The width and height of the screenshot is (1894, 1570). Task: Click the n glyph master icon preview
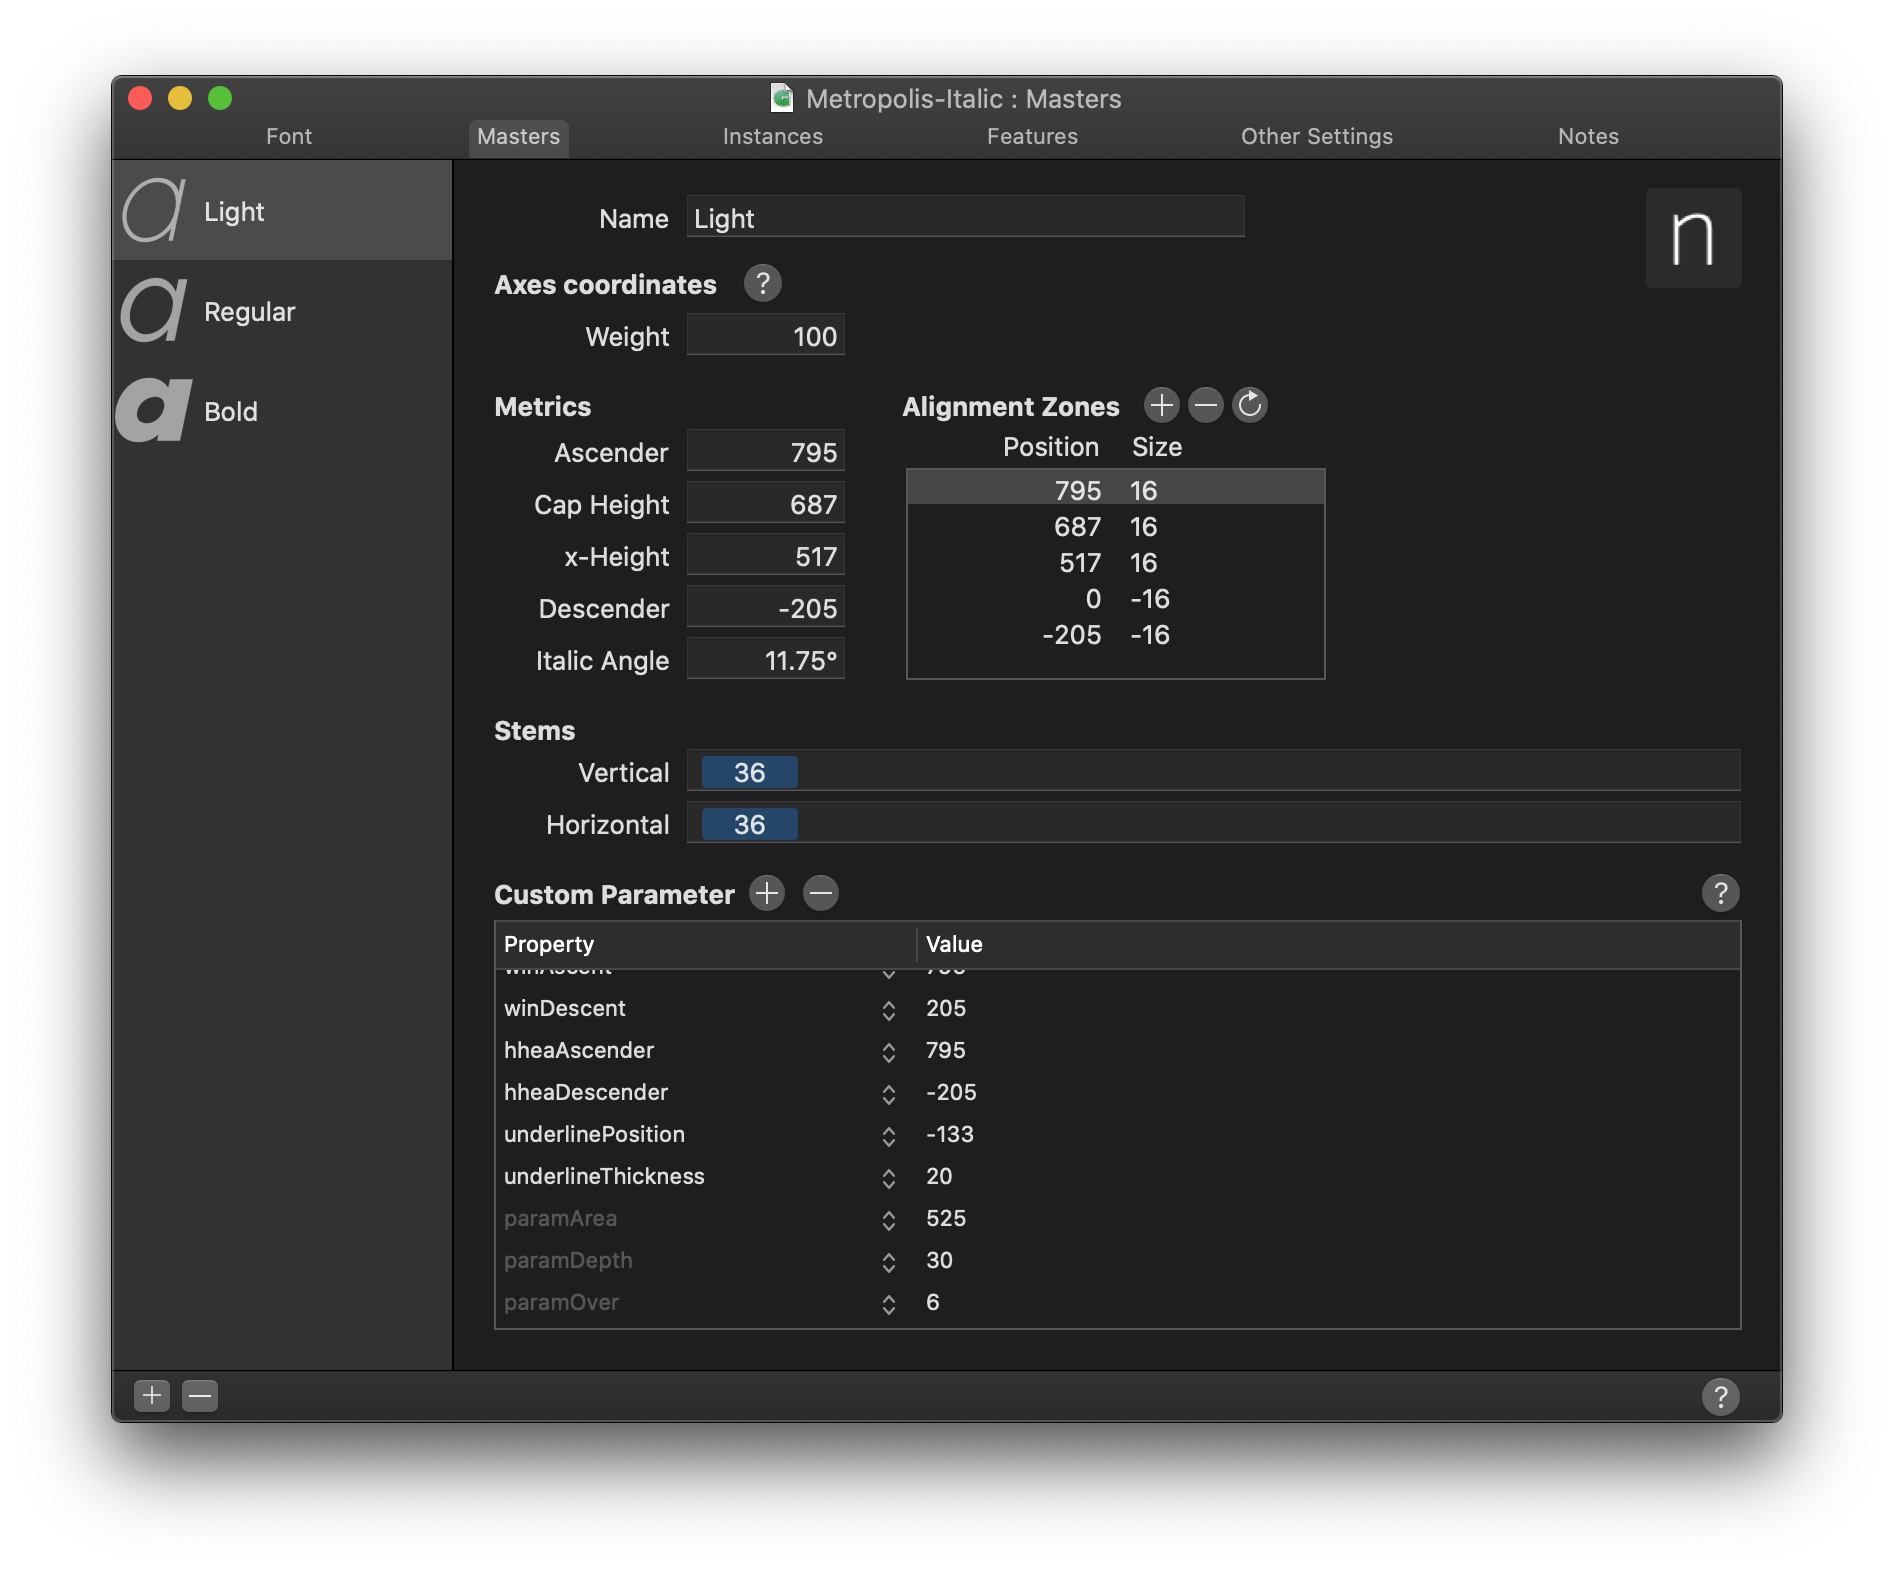1693,238
